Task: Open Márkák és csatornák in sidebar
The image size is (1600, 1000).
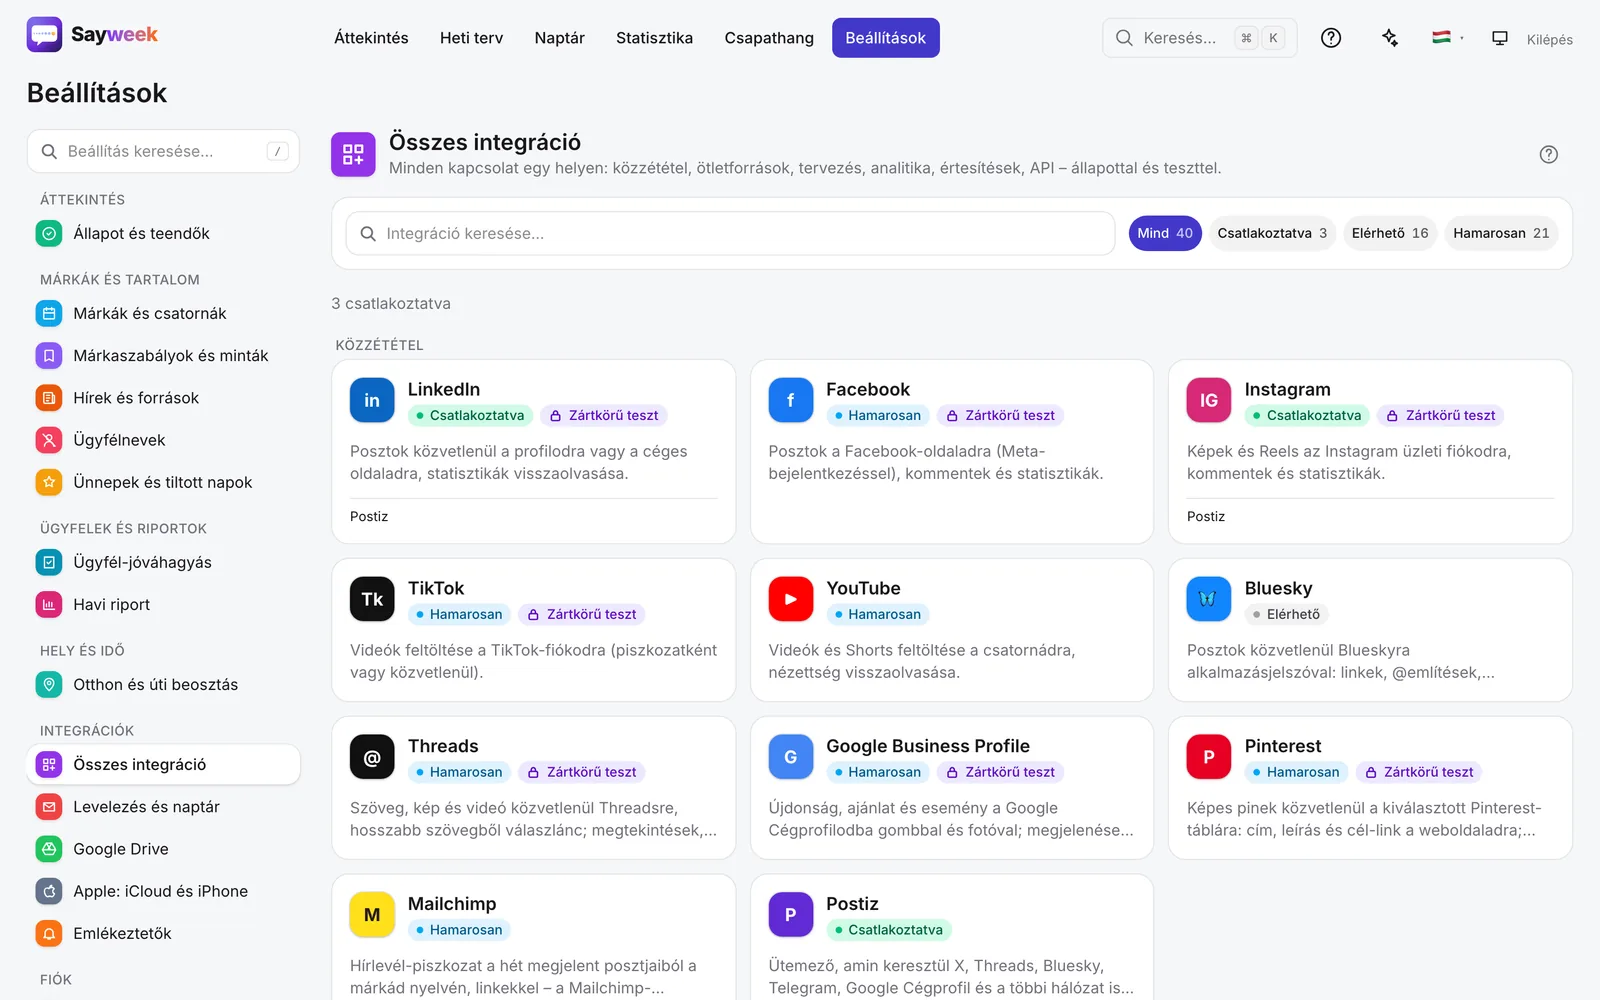Action: (163, 313)
